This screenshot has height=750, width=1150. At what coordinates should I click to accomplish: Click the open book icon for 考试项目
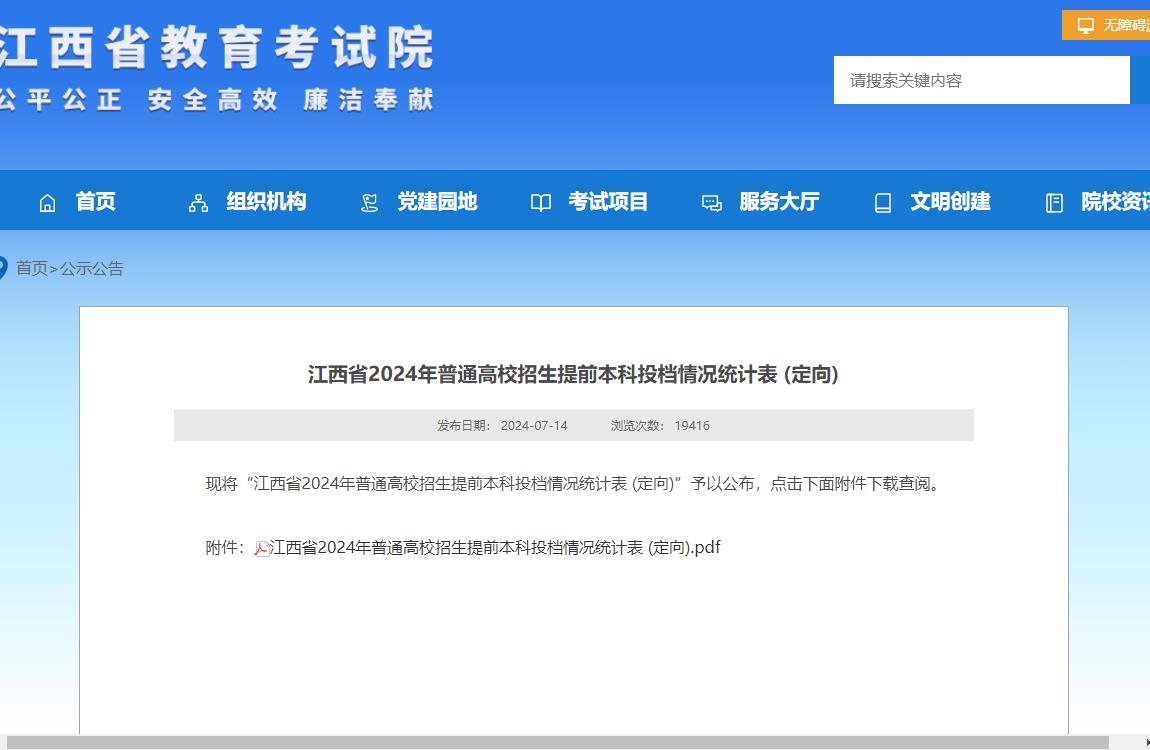coord(540,201)
